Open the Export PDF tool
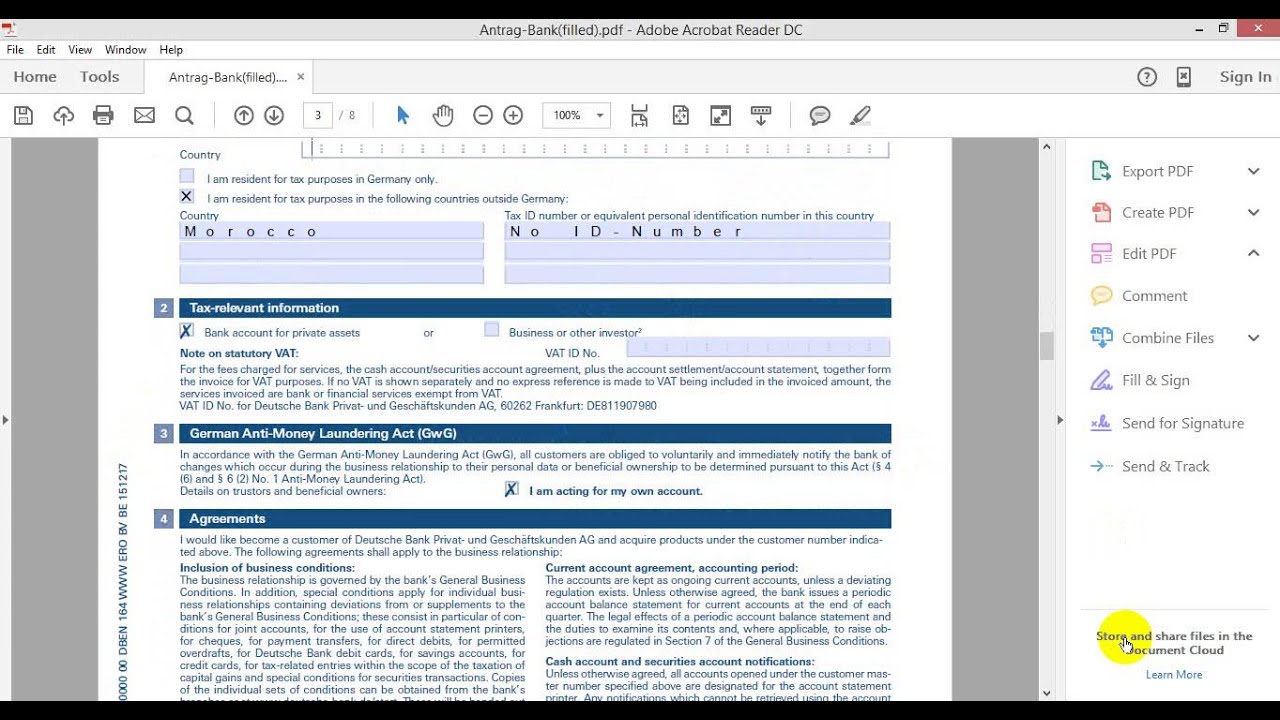The image size is (1280, 720). click(x=1157, y=171)
